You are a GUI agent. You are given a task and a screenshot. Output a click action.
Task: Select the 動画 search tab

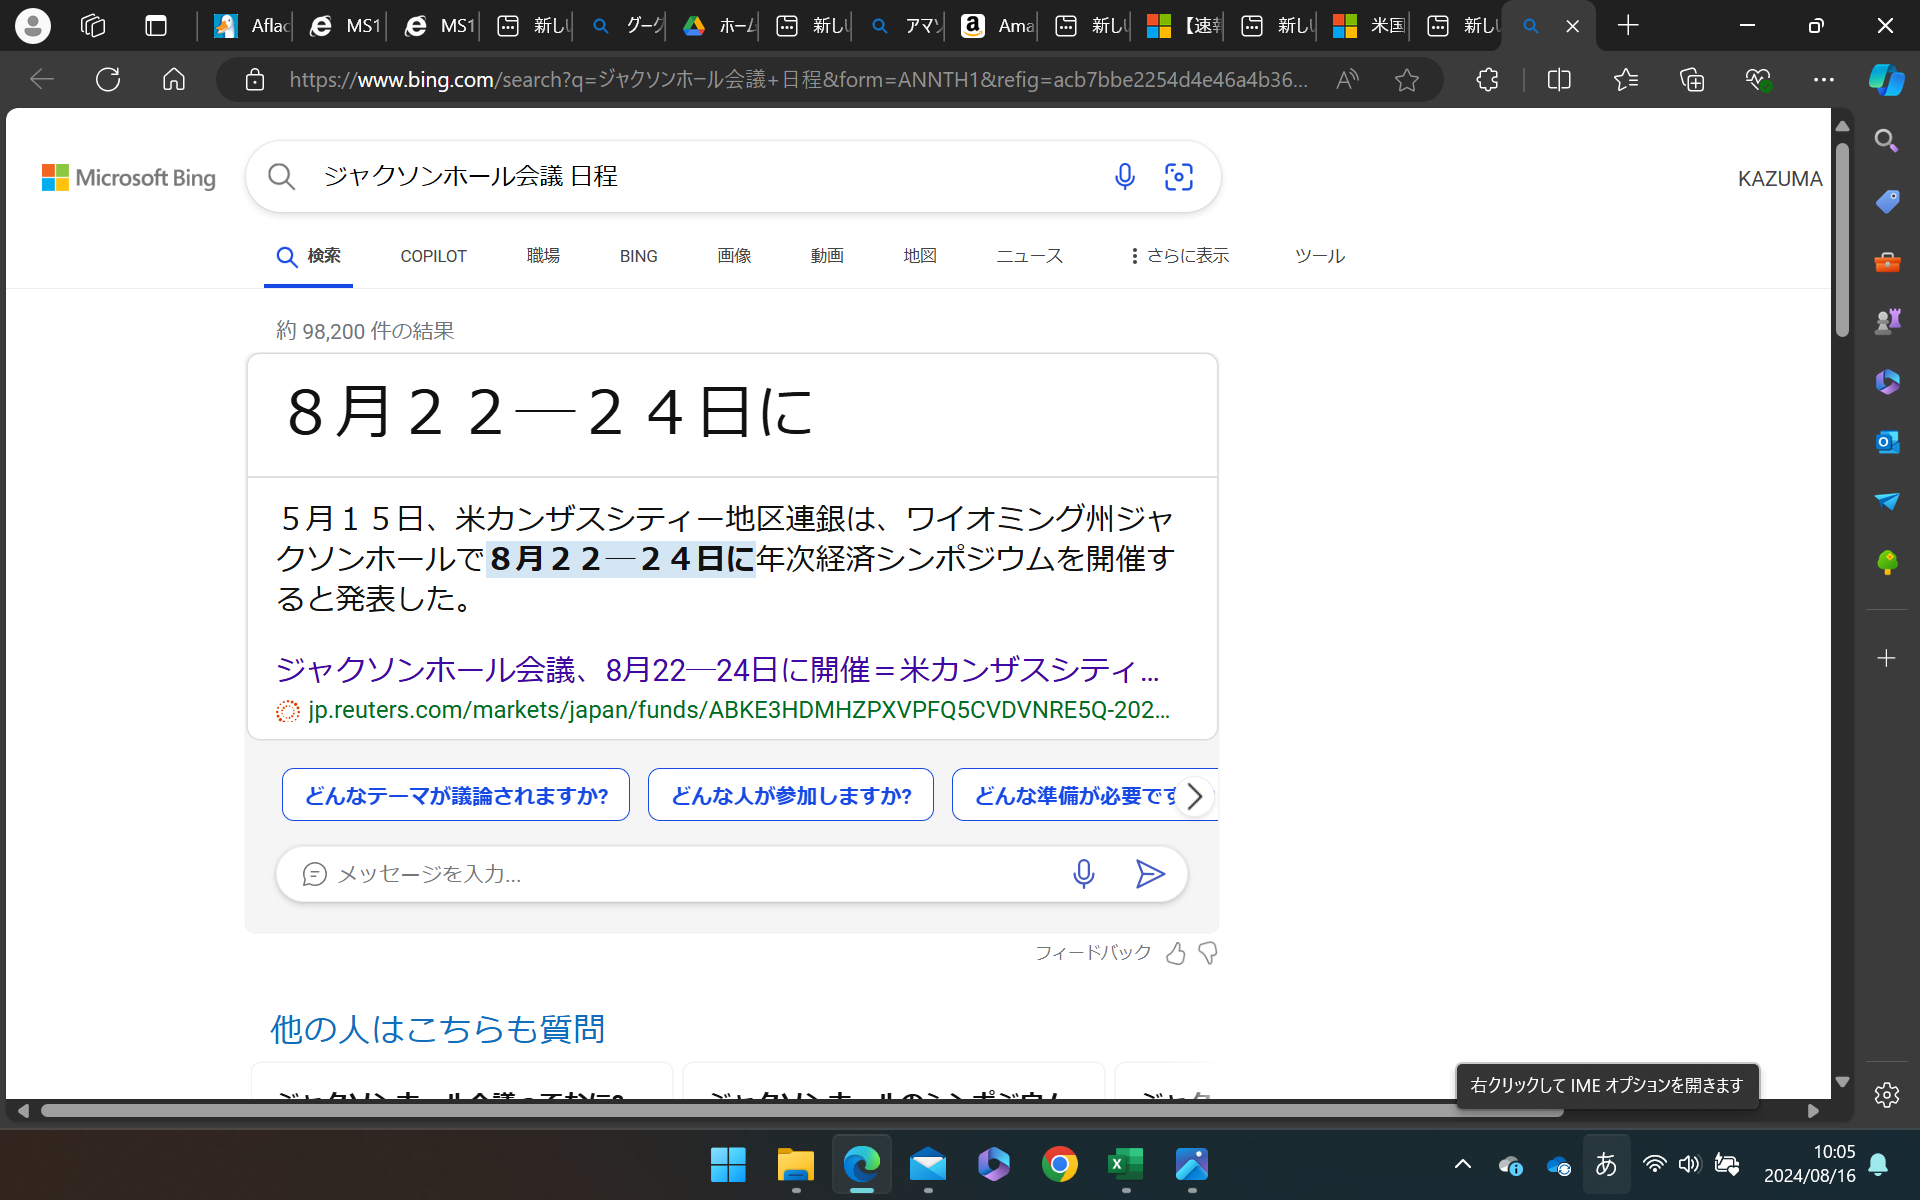pos(827,256)
